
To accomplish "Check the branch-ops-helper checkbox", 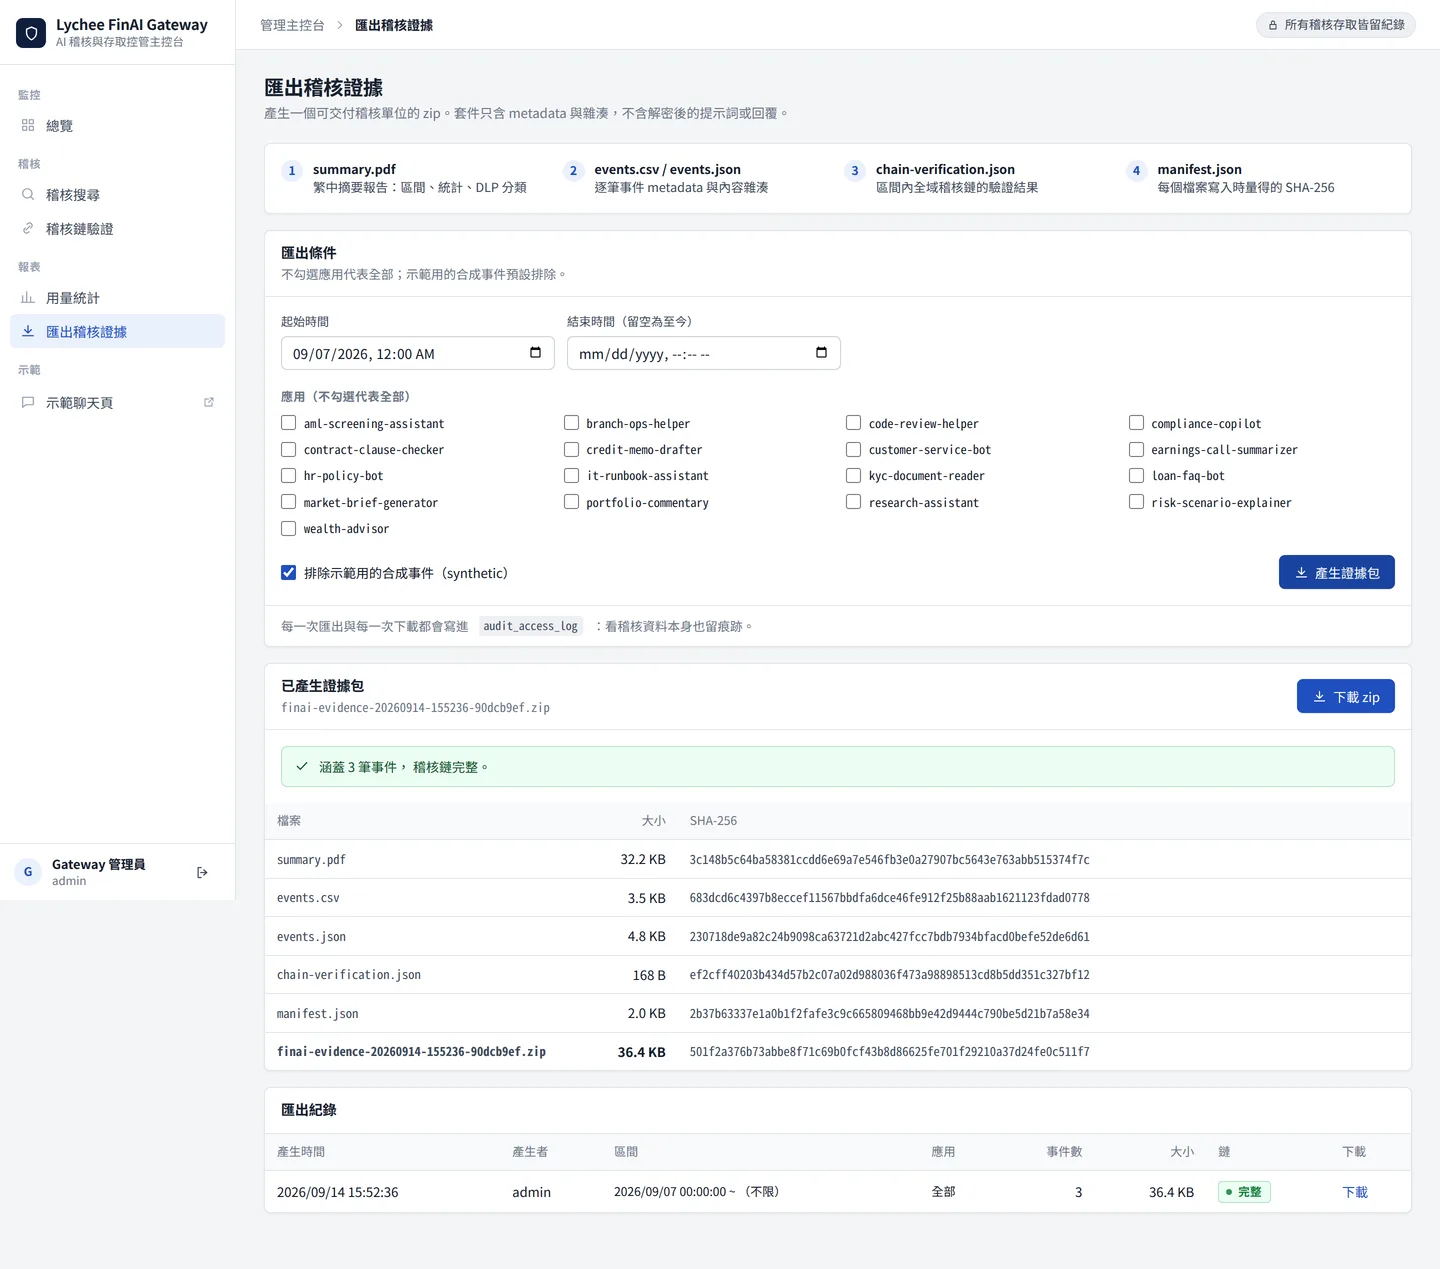I will click(571, 423).
